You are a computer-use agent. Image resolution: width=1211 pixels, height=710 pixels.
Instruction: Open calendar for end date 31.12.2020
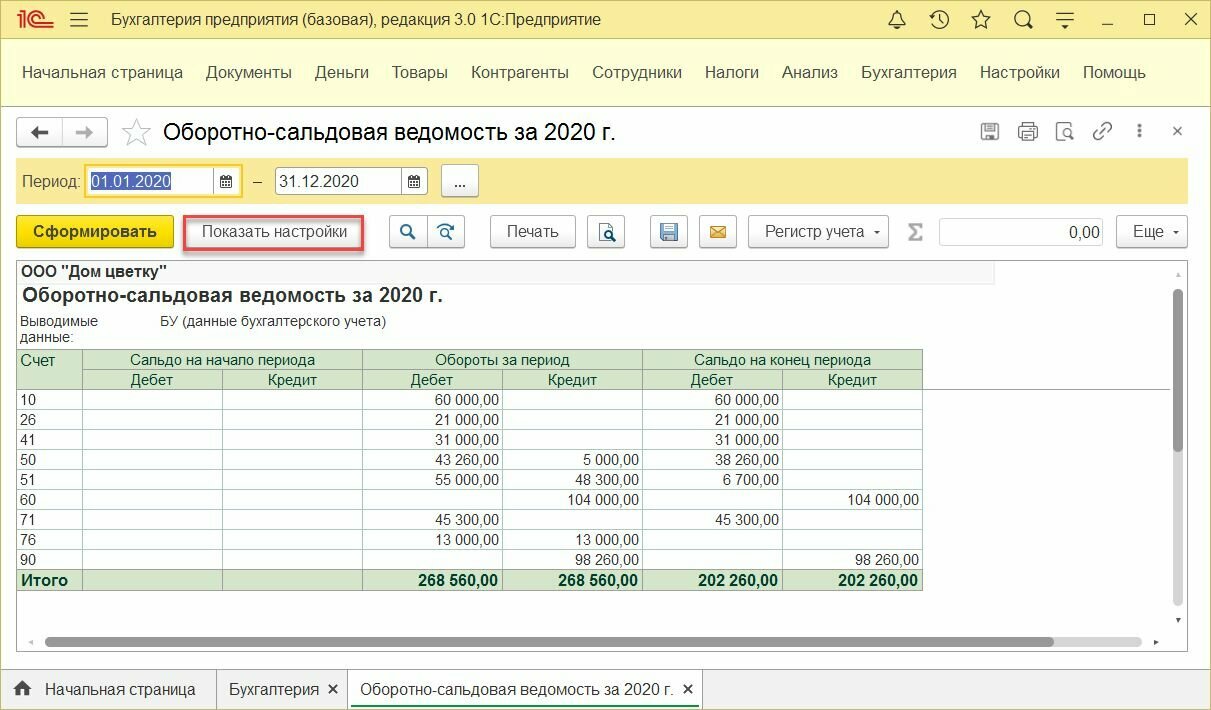(x=415, y=181)
